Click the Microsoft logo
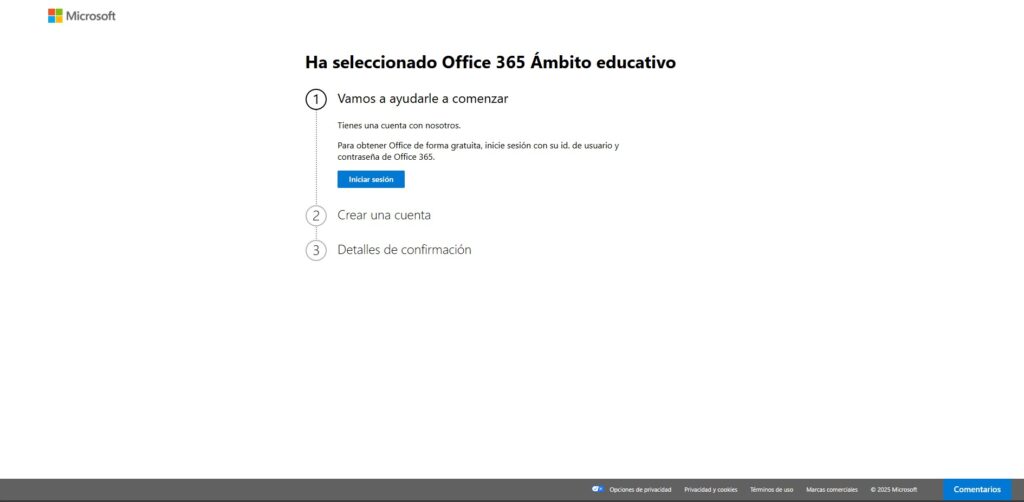Image resolution: width=1024 pixels, height=502 pixels. pyautogui.click(x=82, y=16)
